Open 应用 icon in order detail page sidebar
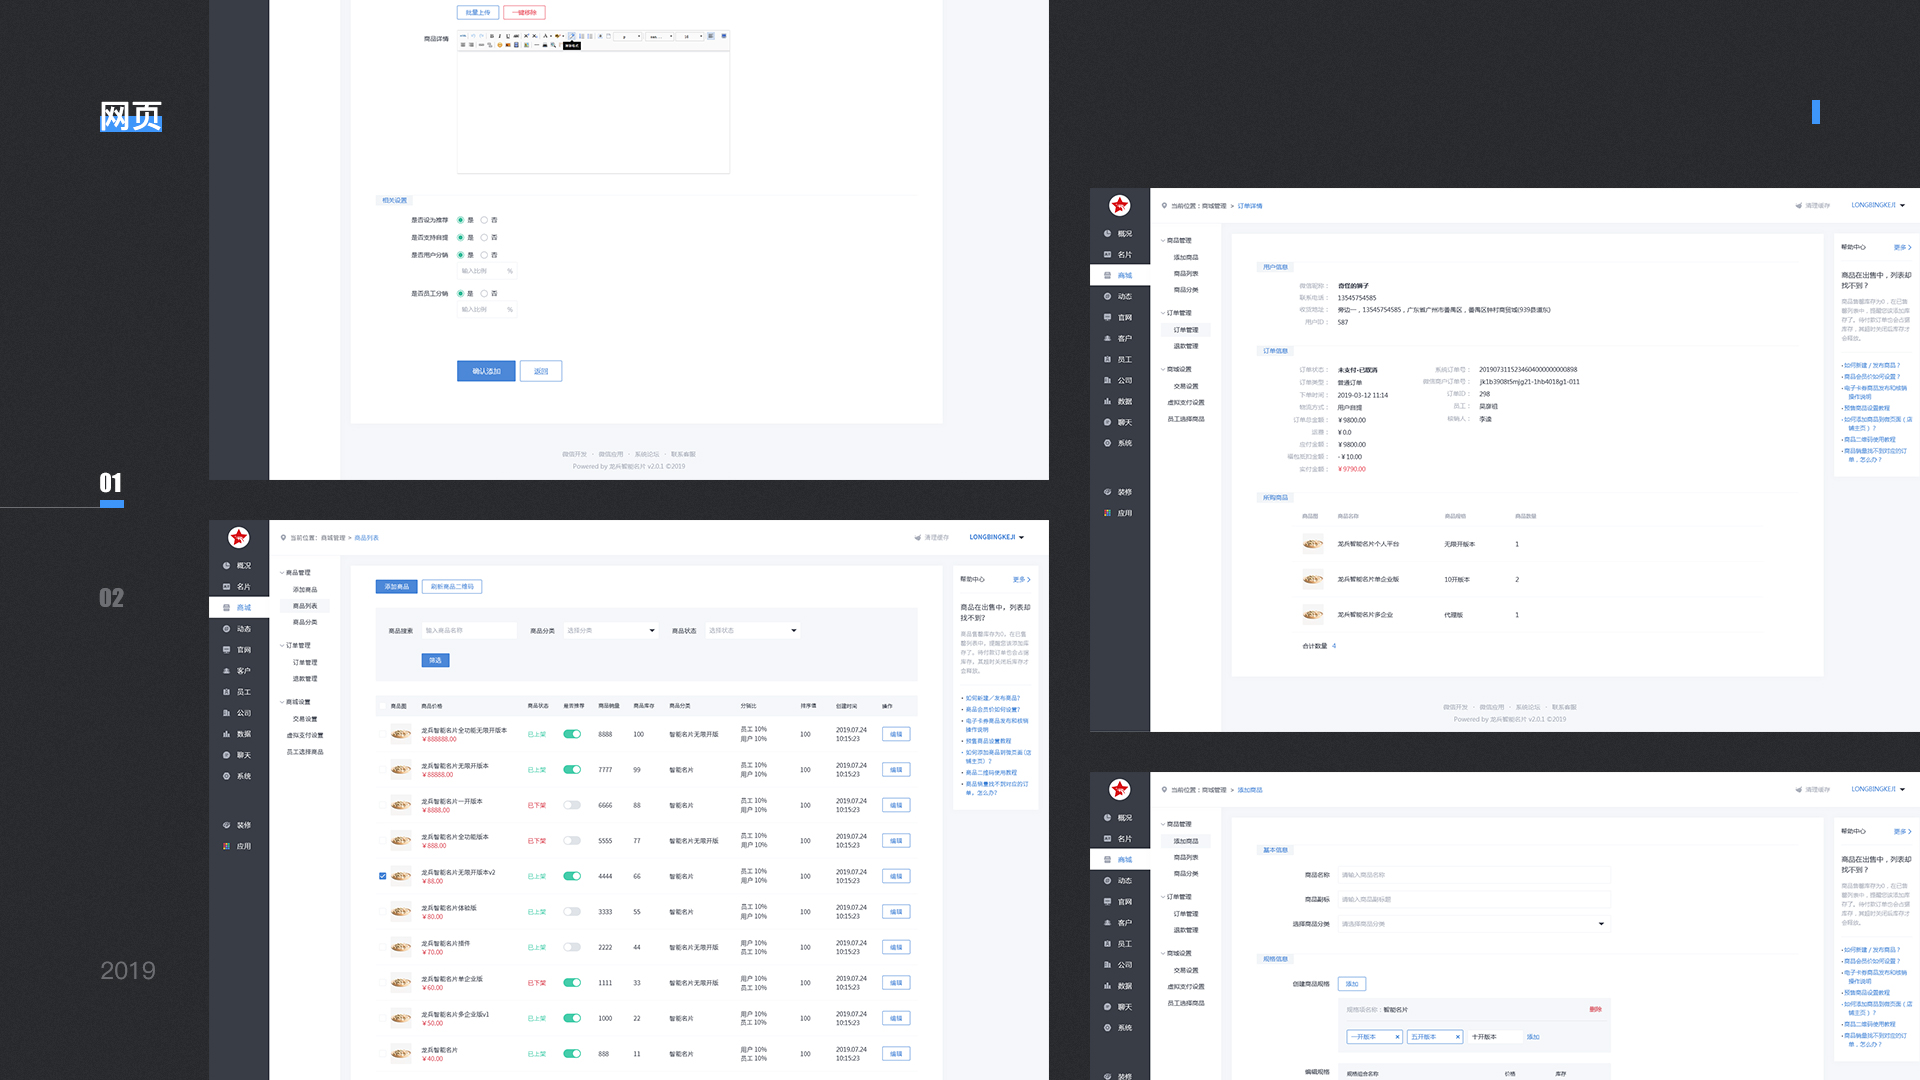The width and height of the screenshot is (1920, 1080). [1108, 513]
